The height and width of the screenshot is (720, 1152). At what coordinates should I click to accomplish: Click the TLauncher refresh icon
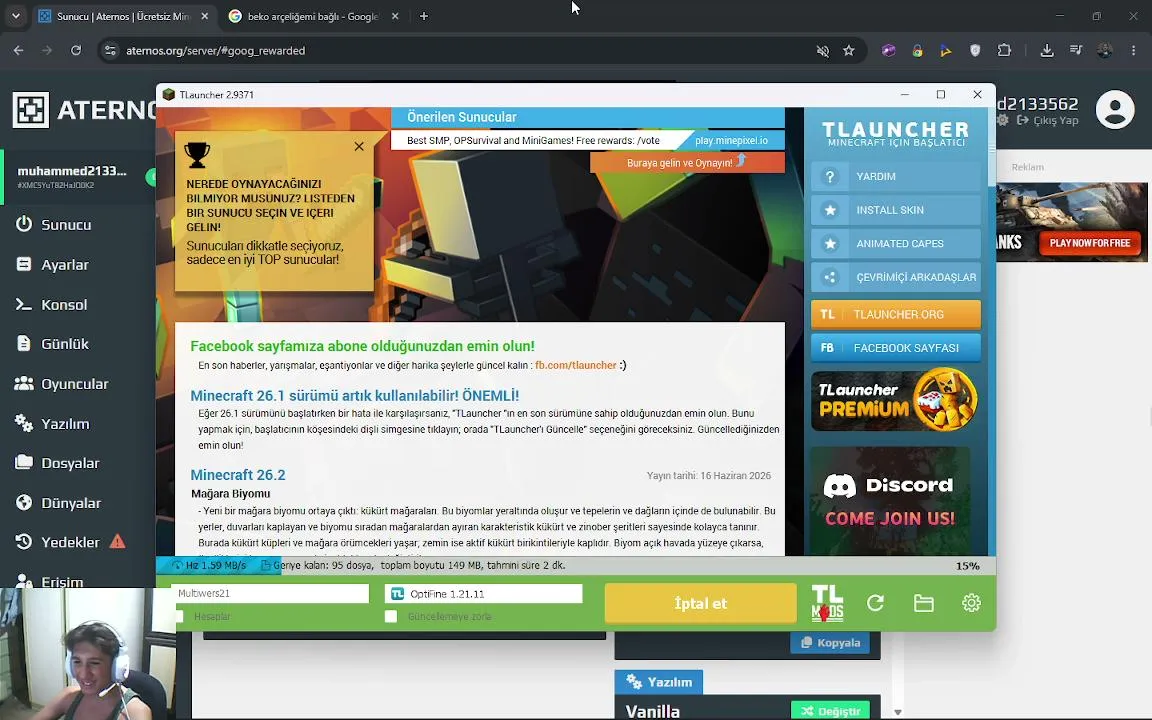click(x=875, y=603)
